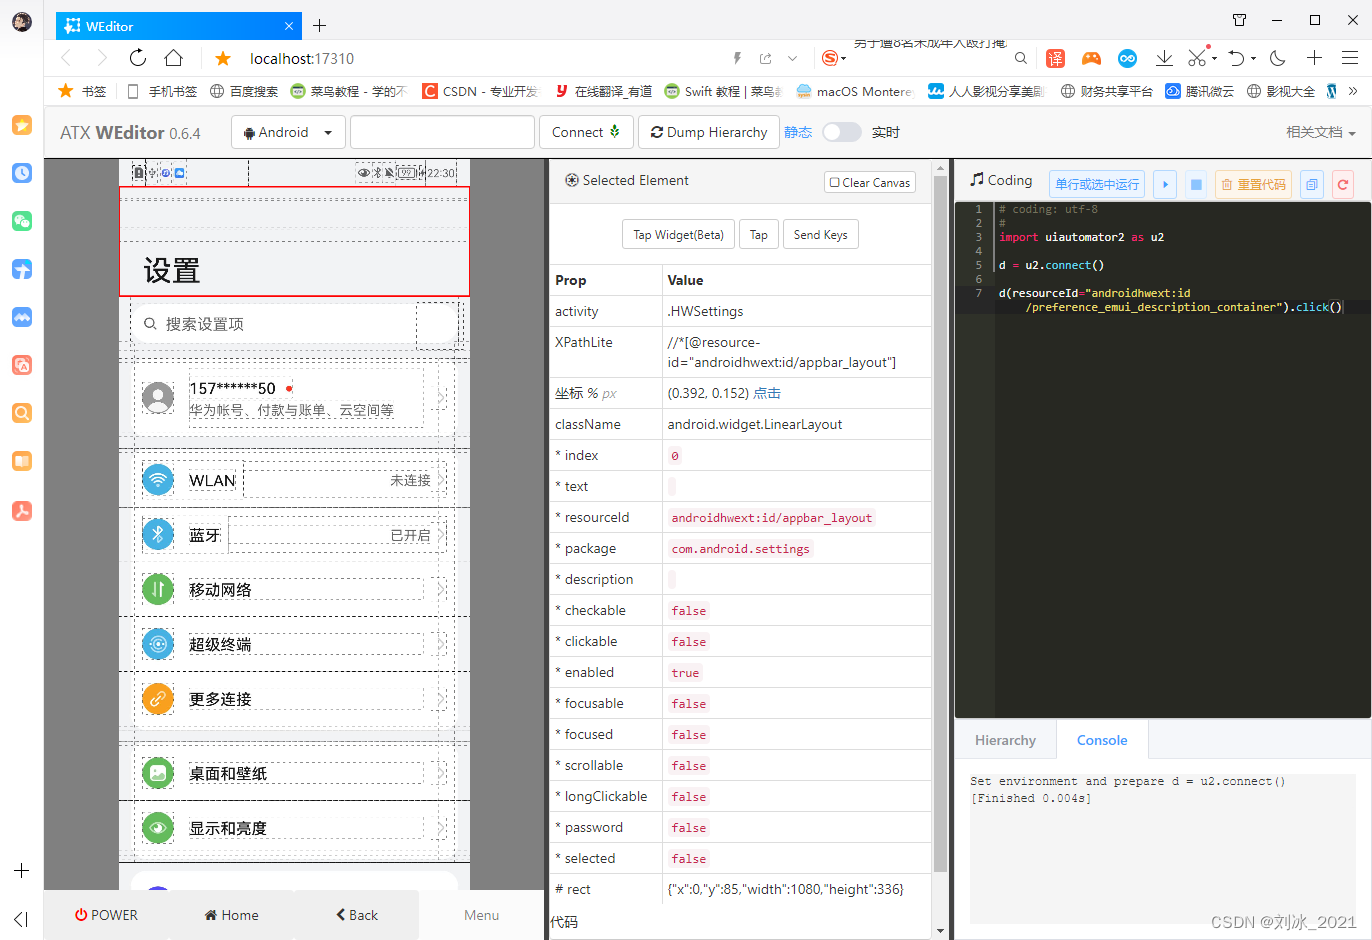Add a sidebar app with the plus icon
This screenshot has width=1372, height=940.
pyautogui.click(x=21, y=871)
